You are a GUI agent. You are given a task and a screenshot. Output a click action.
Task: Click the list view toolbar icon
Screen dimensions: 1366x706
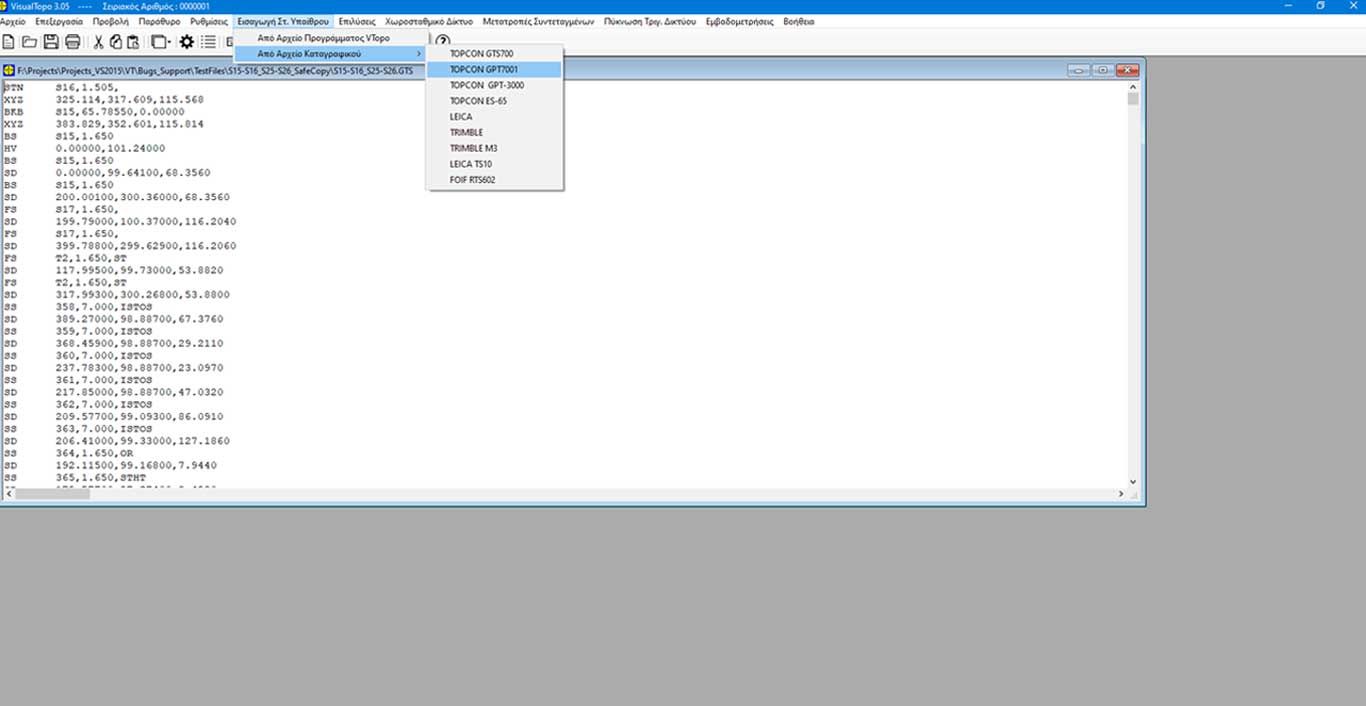pyautogui.click(x=208, y=42)
